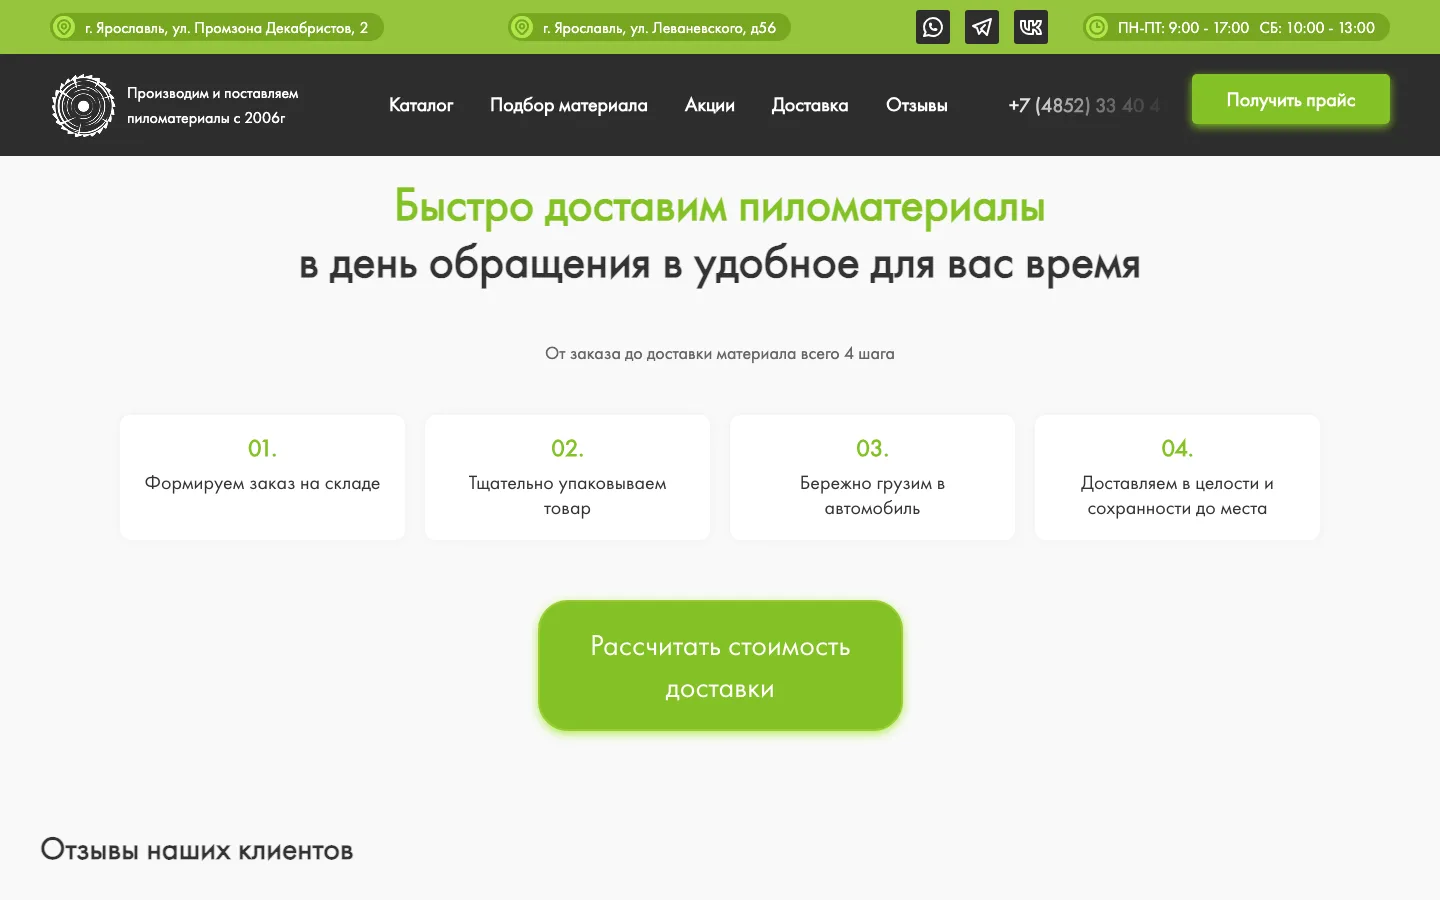Go to the Акции menu item
Image resolution: width=1440 pixels, height=900 pixels.
click(710, 105)
